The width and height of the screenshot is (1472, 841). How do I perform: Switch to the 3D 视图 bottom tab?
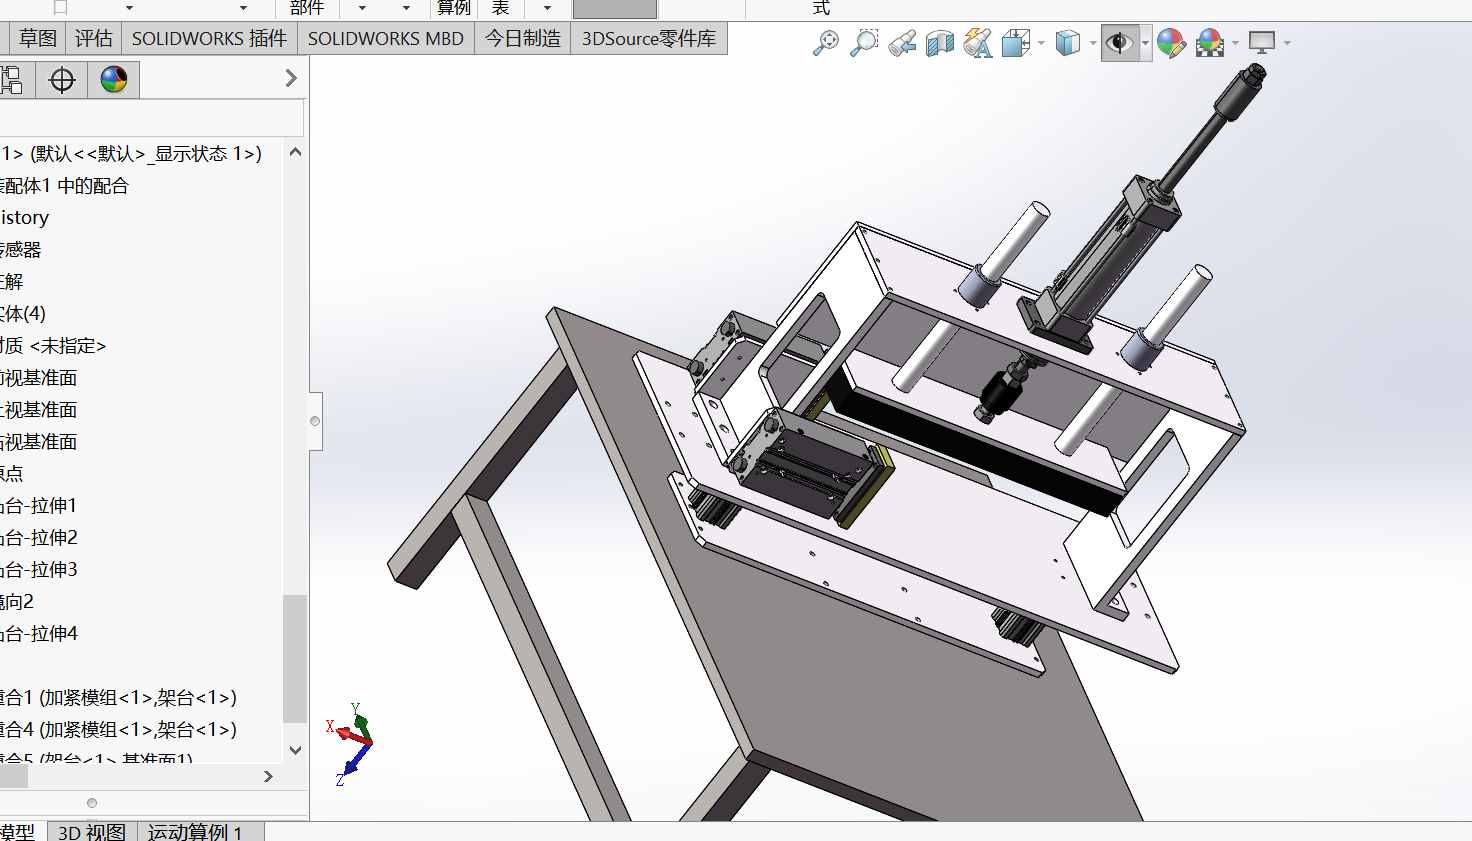pos(92,832)
